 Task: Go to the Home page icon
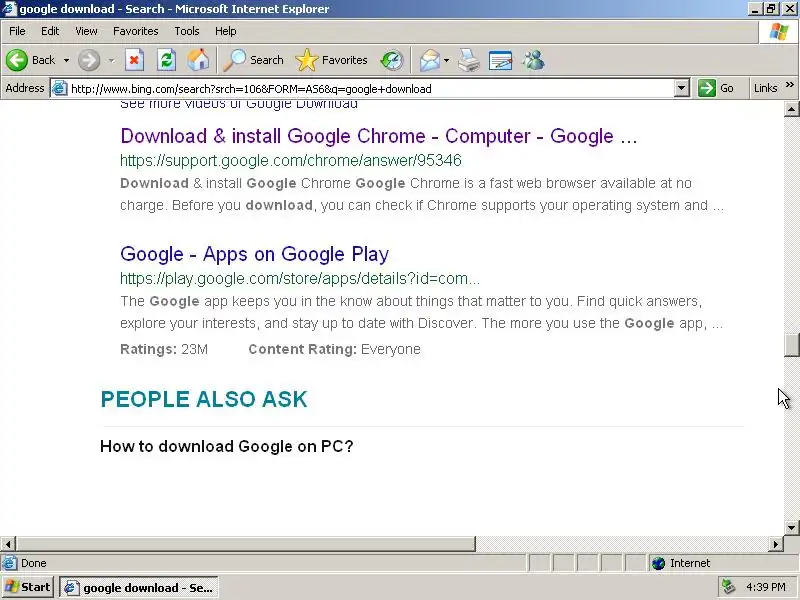(x=198, y=60)
